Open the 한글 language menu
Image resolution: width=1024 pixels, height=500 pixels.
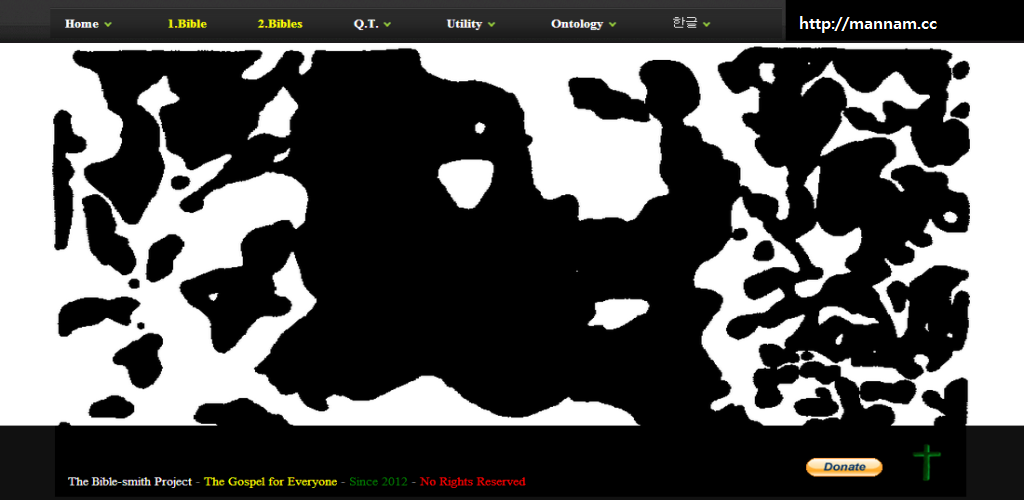point(684,23)
